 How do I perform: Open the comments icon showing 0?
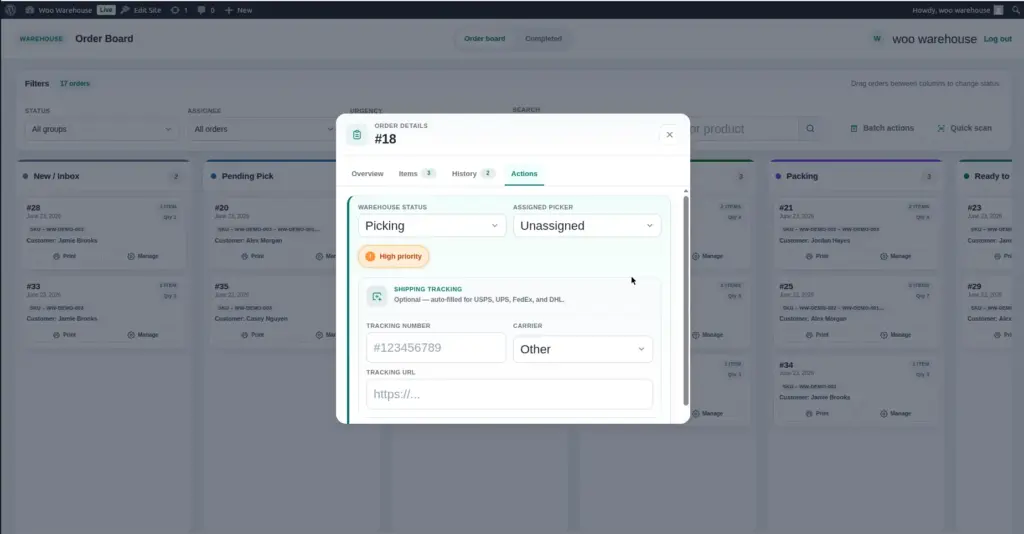[x=206, y=10]
